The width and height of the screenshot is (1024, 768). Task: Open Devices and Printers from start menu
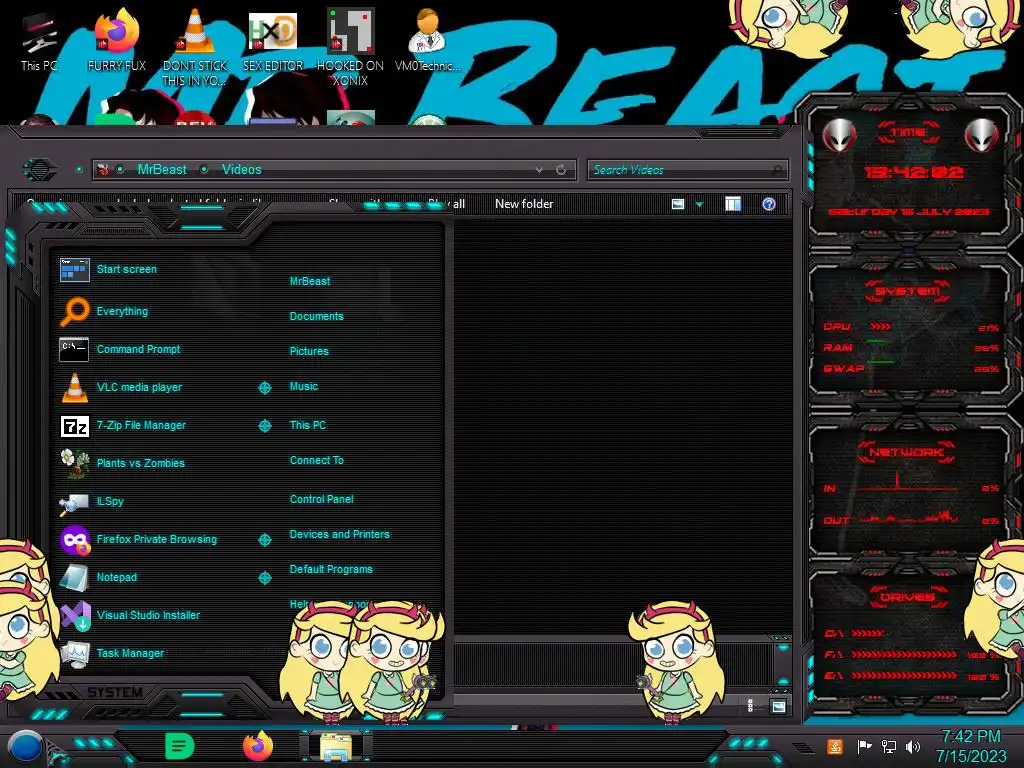pos(339,534)
